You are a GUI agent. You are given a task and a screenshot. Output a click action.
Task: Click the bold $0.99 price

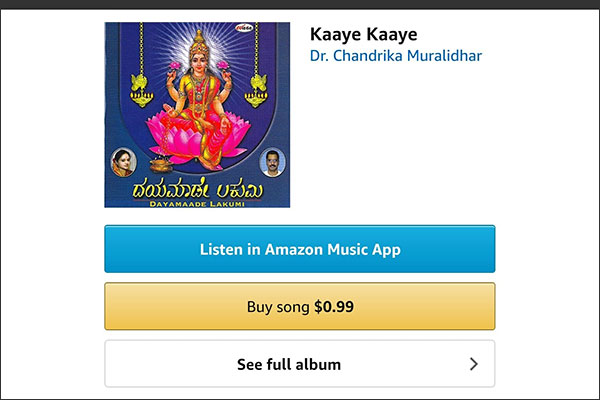(x=334, y=307)
